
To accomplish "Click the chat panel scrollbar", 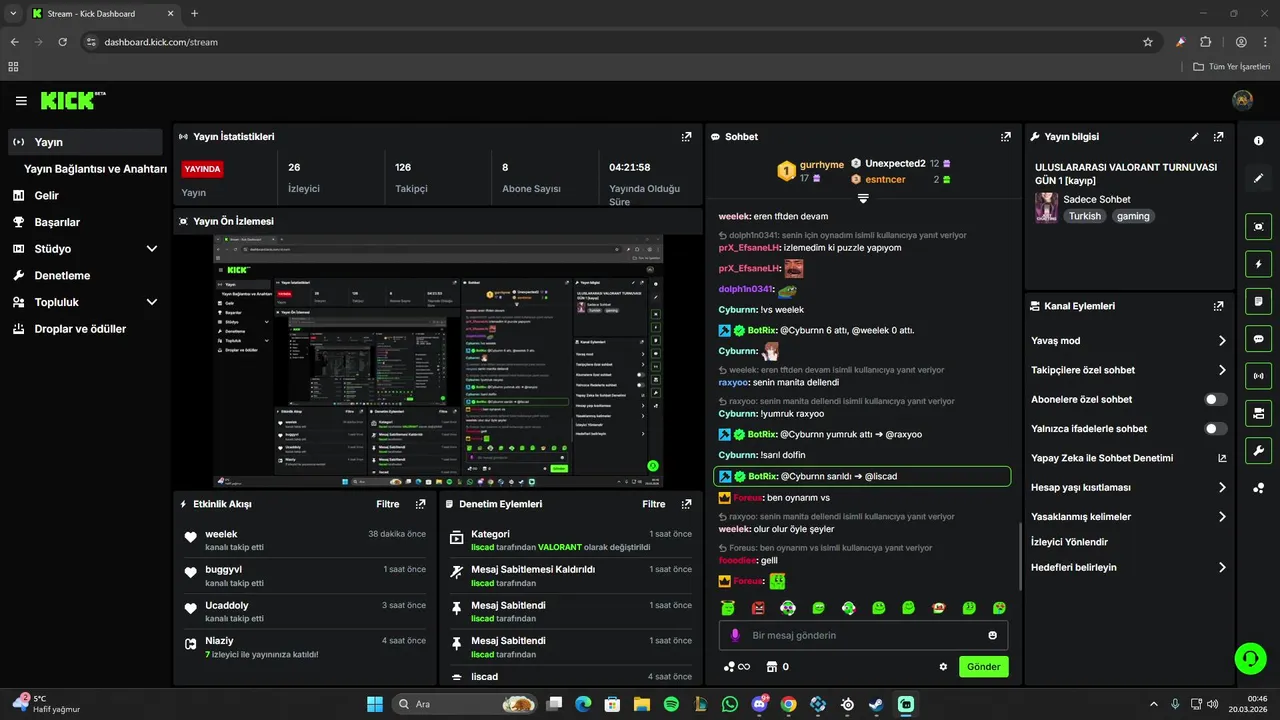I will (x=1020, y=556).
